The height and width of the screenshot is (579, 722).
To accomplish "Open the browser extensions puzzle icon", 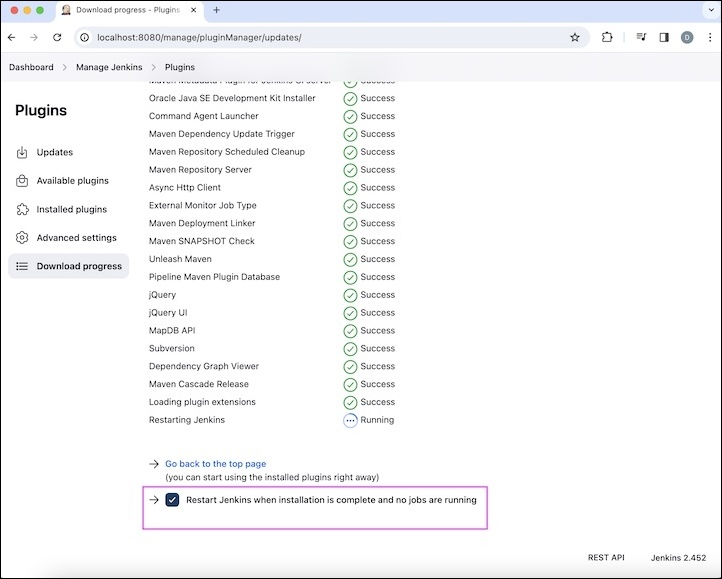I will click(x=607, y=37).
